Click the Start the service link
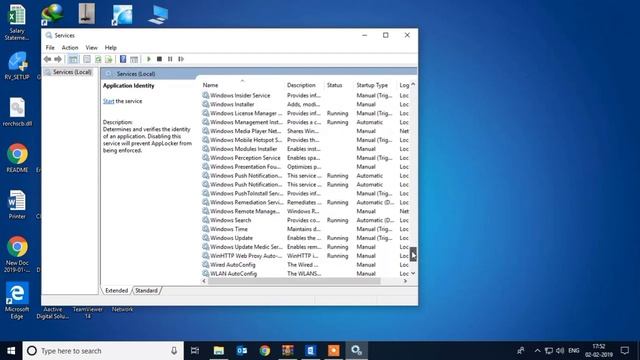The image size is (640, 360). [109, 101]
